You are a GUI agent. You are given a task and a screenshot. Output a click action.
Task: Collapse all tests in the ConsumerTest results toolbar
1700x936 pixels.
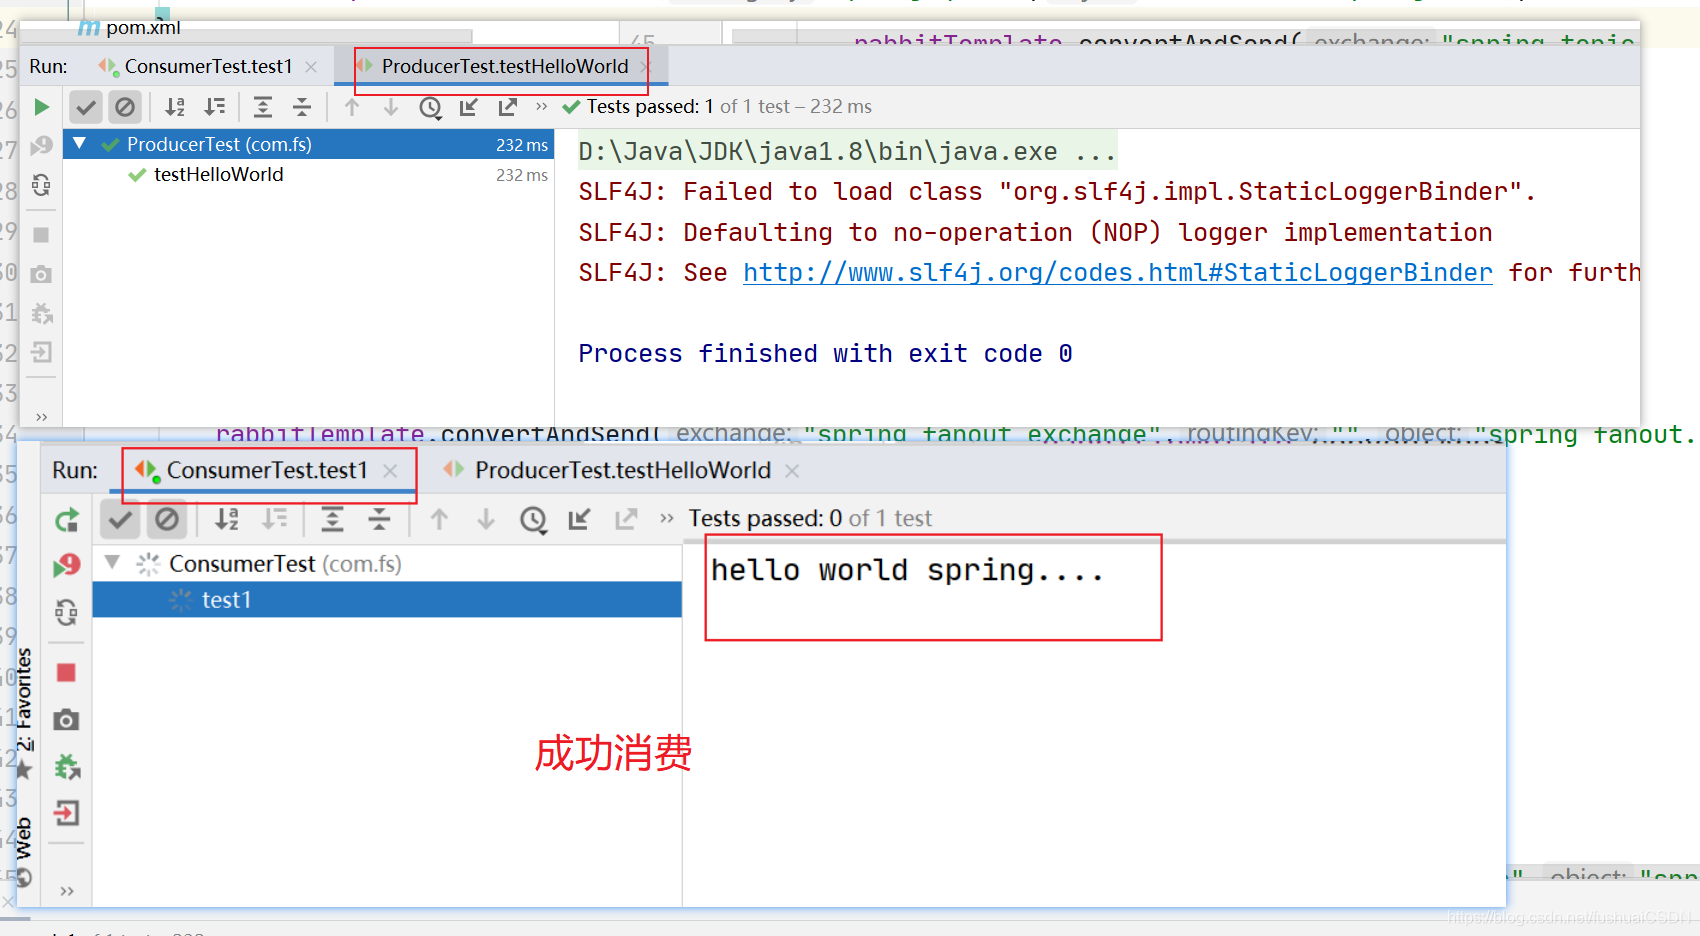coord(379,519)
